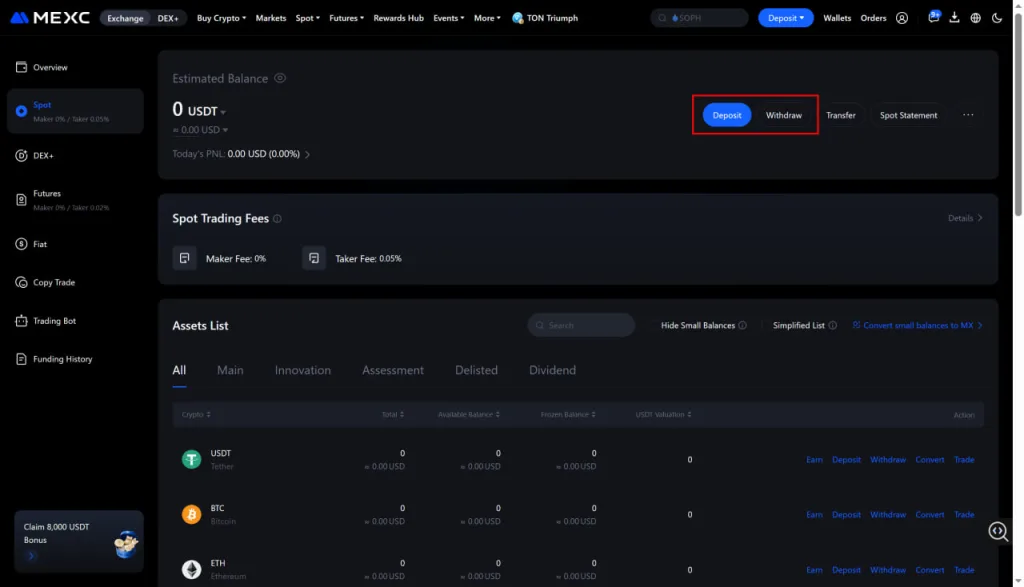The width and height of the screenshot is (1024, 587).
Task: Toggle Hide Small Balances
Action: (x=697, y=325)
